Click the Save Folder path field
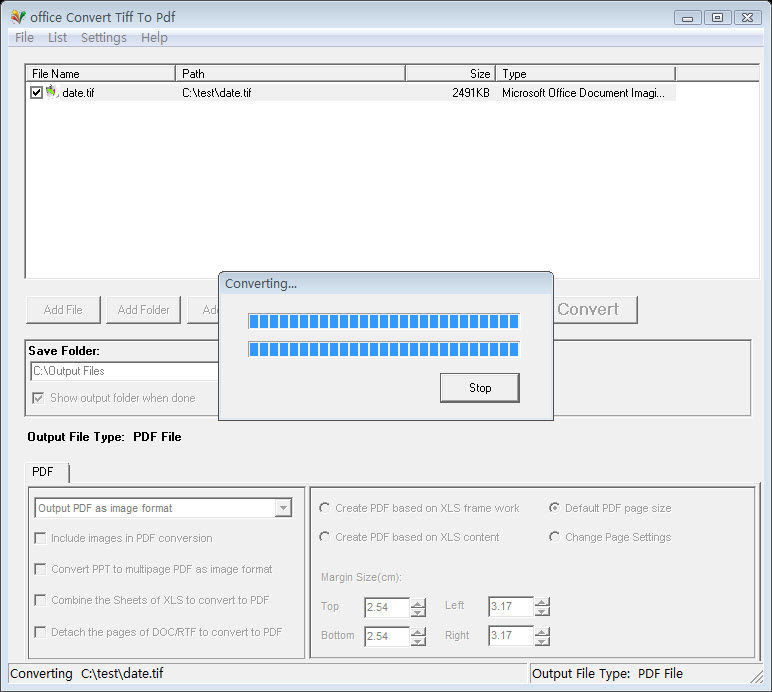Image resolution: width=772 pixels, height=692 pixels. click(x=125, y=371)
